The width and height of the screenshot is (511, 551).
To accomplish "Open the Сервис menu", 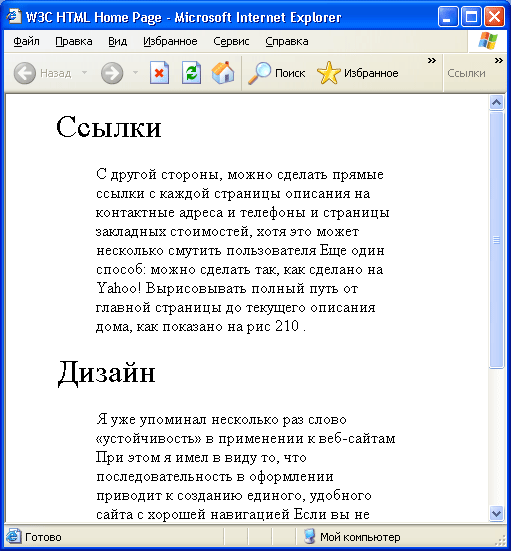I will click(231, 41).
